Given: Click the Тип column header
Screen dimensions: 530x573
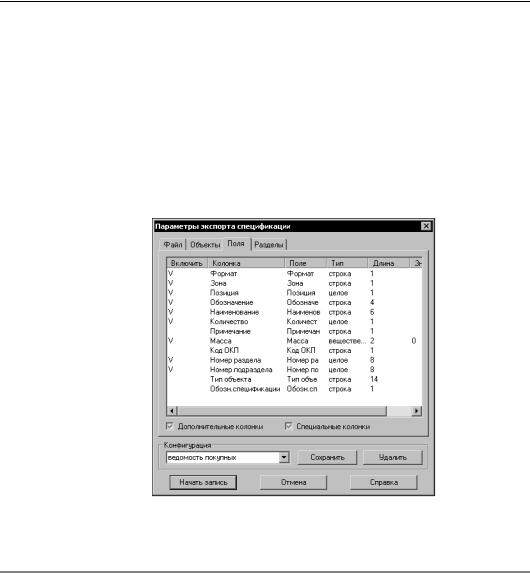Looking at the screenshot, I should click(347, 263).
